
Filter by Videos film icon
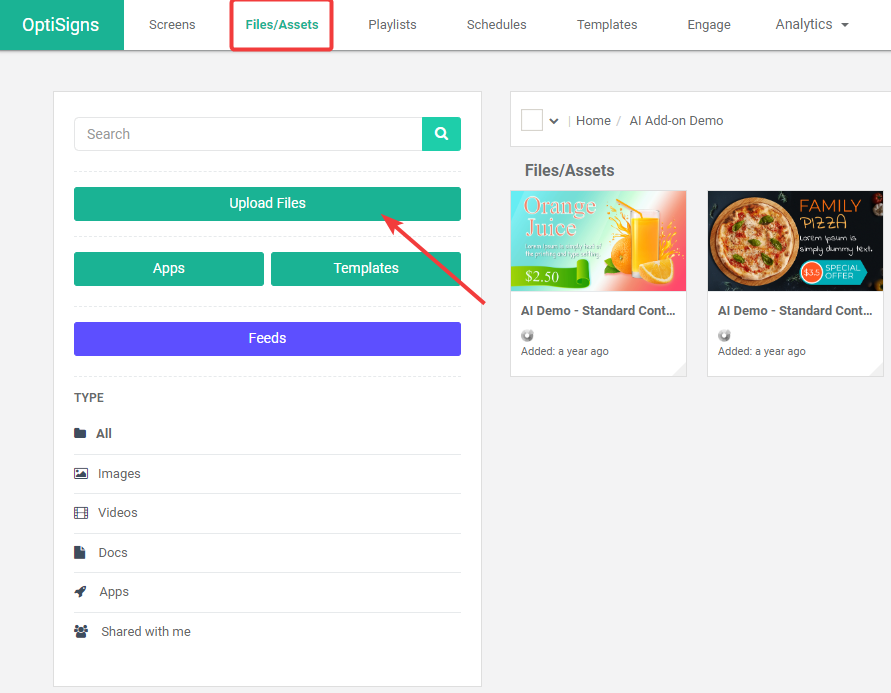(x=81, y=513)
